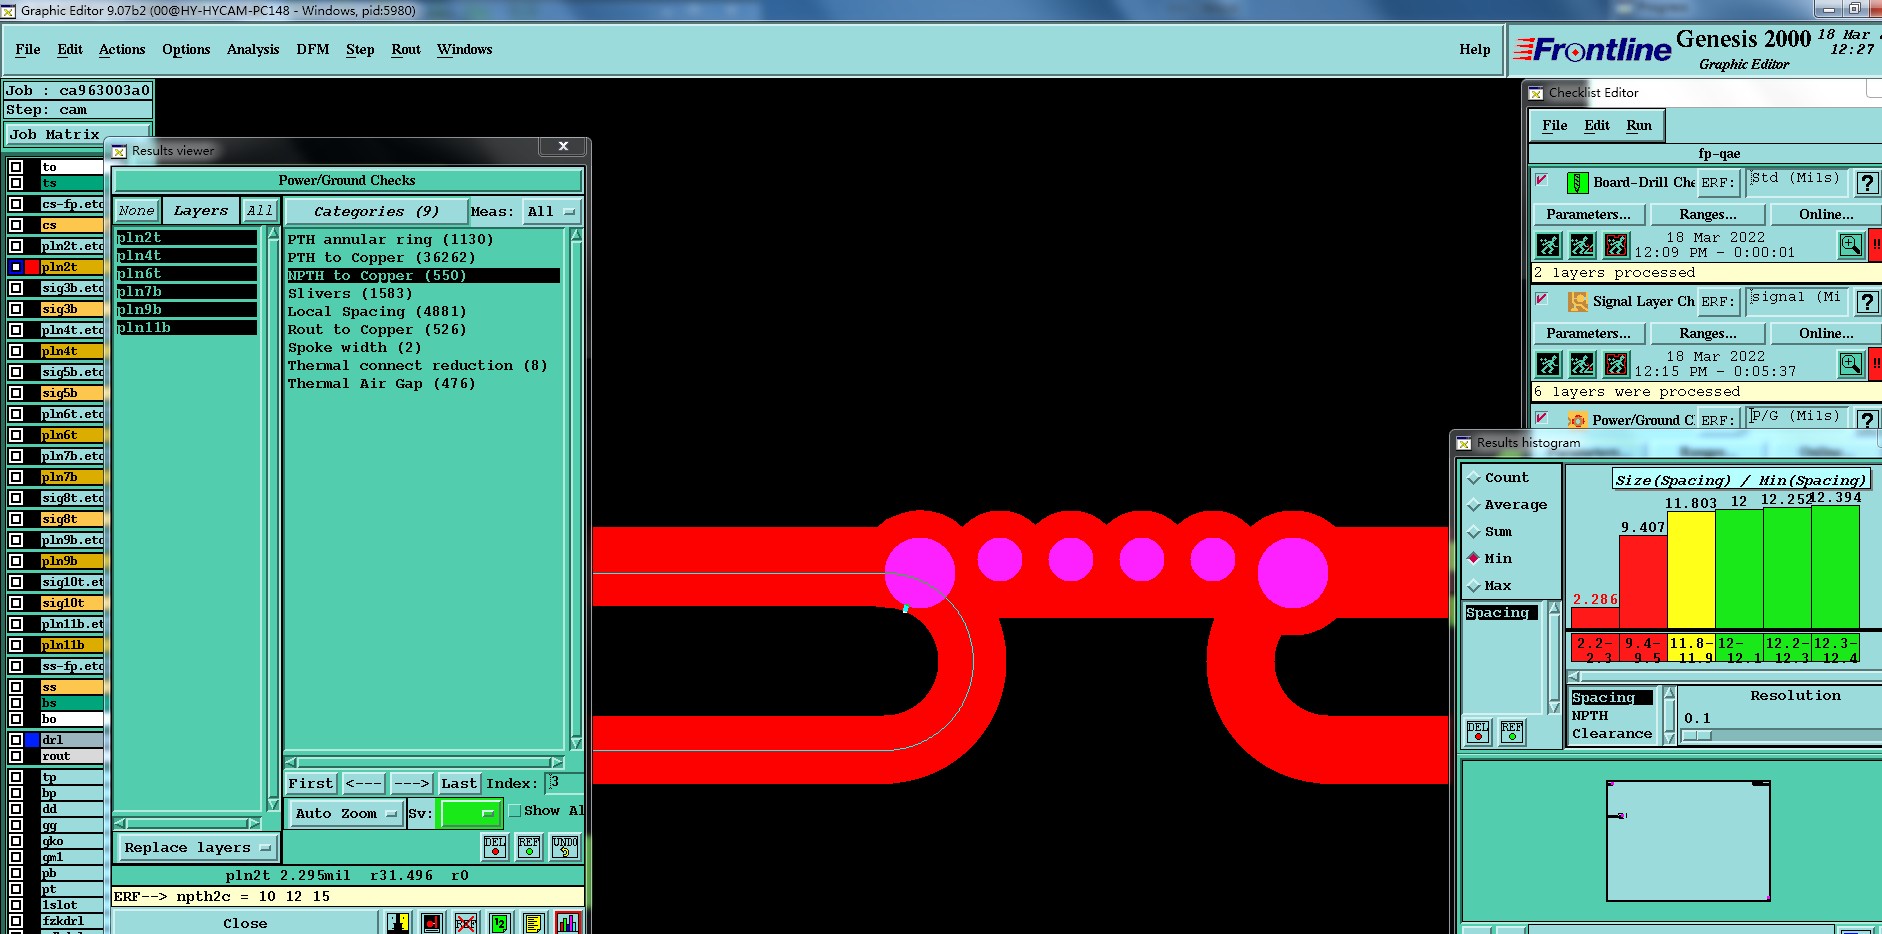Toggle visibility box for layer pln2t
Viewport: 1882px width, 934px height.
[16, 267]
